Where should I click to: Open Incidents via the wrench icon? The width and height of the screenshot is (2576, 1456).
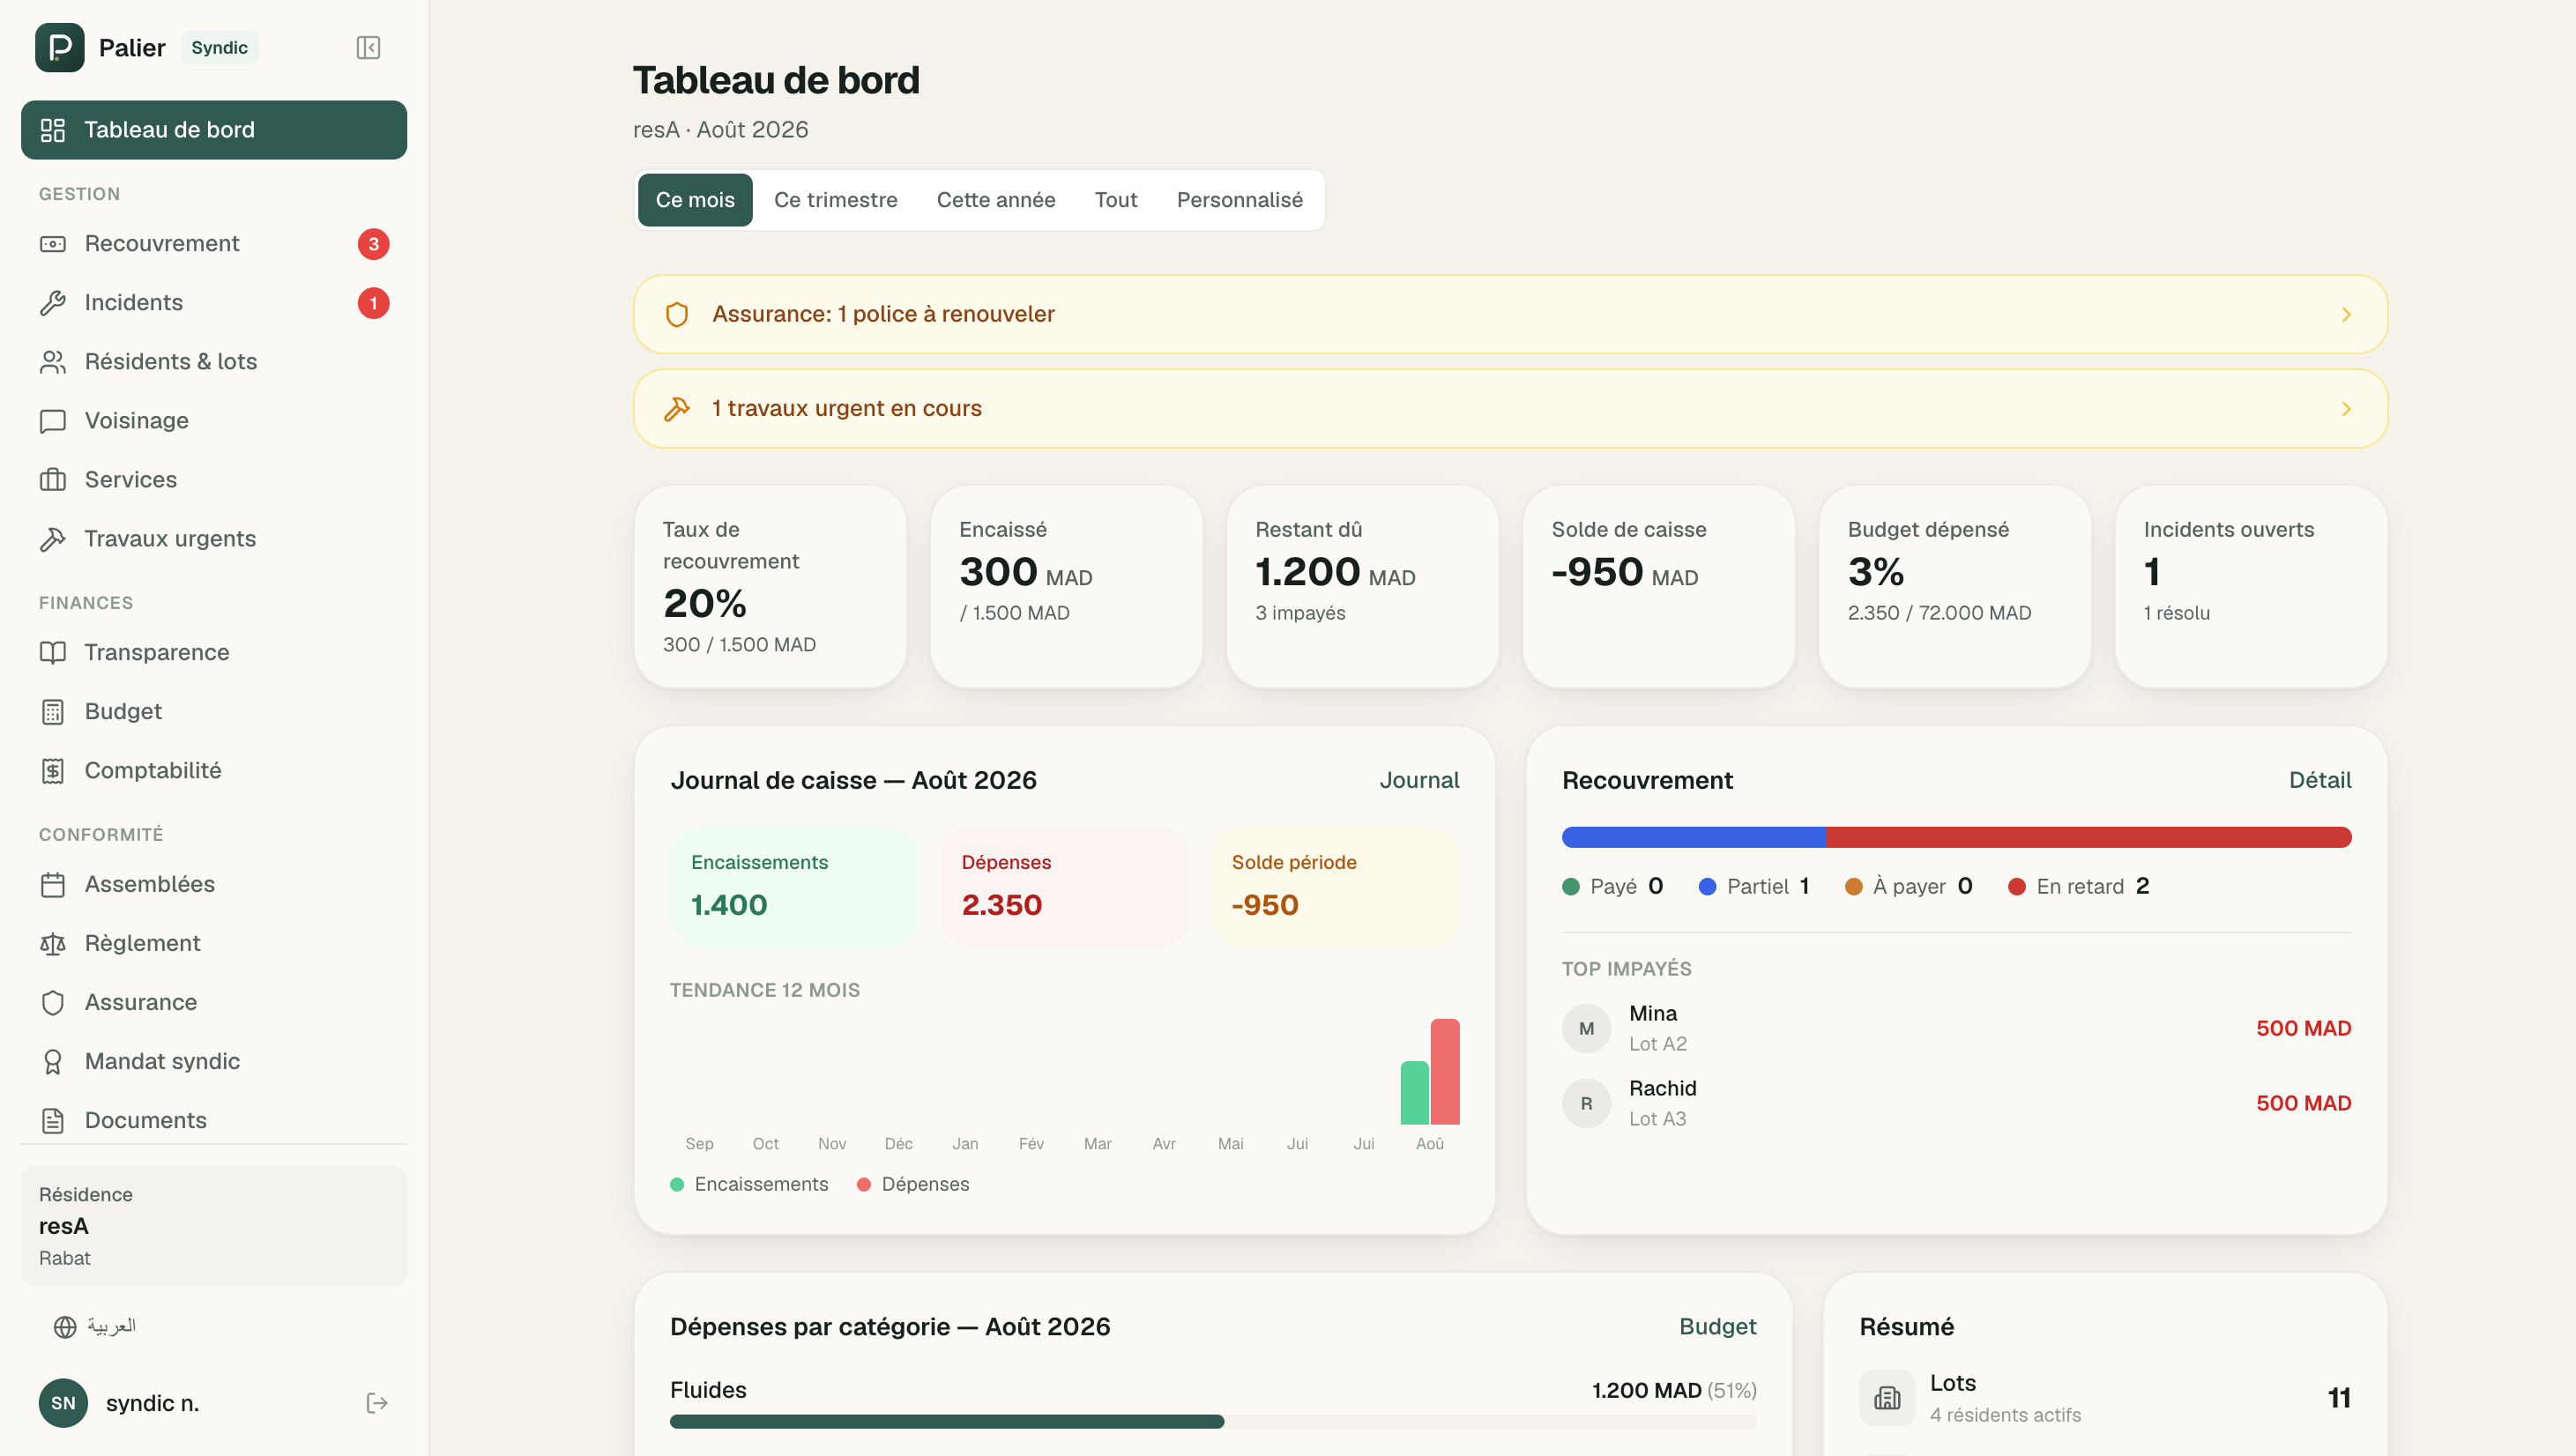coord(53,303)
